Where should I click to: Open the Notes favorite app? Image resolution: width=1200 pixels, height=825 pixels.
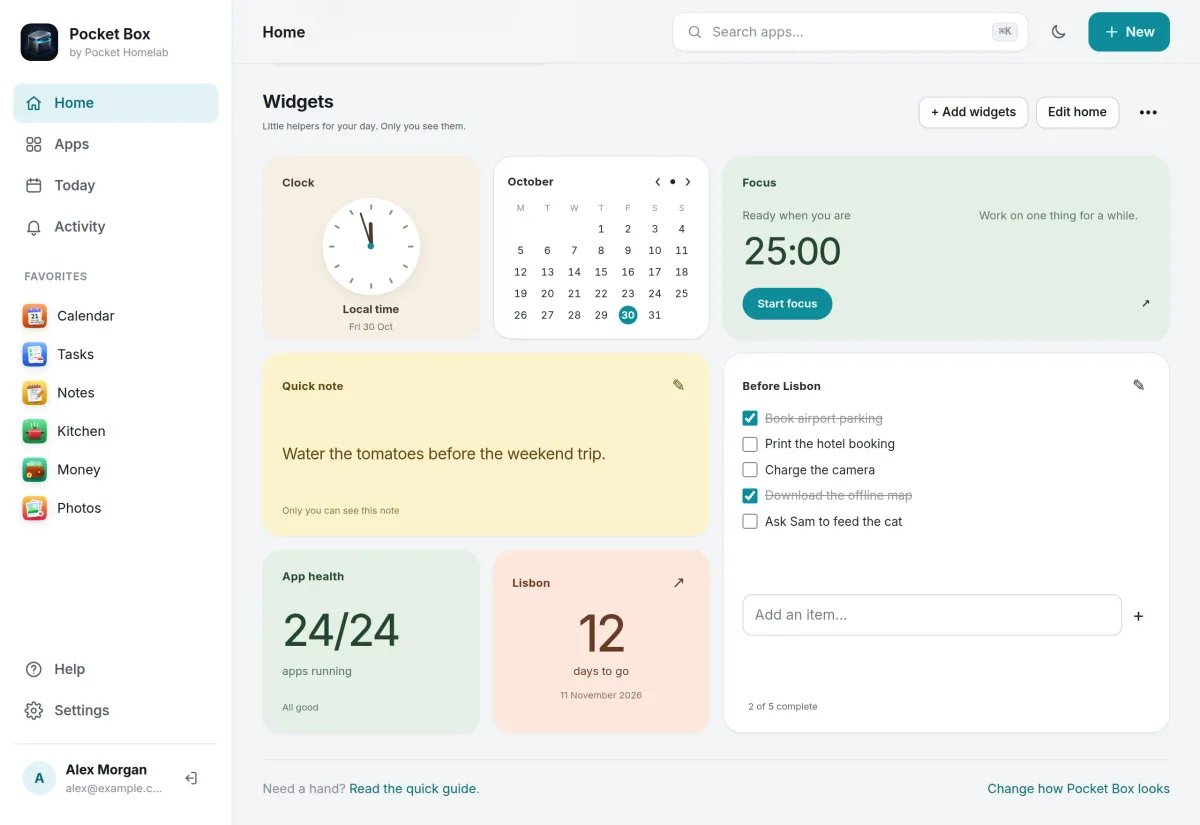point(115,393)
